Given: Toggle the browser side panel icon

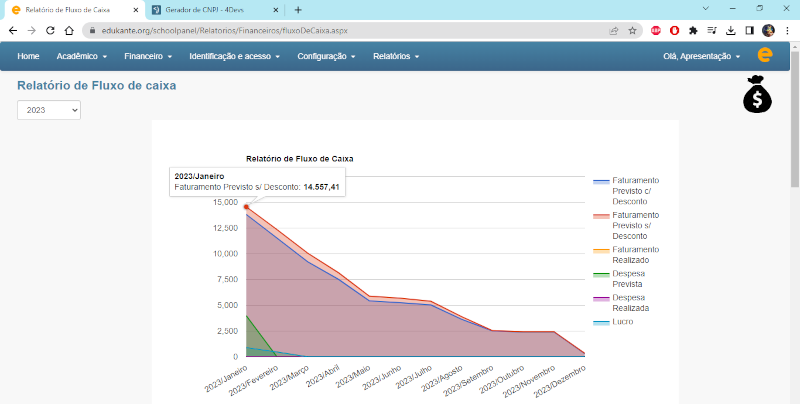Looking at the screenshot, I should tap(749, 31).
